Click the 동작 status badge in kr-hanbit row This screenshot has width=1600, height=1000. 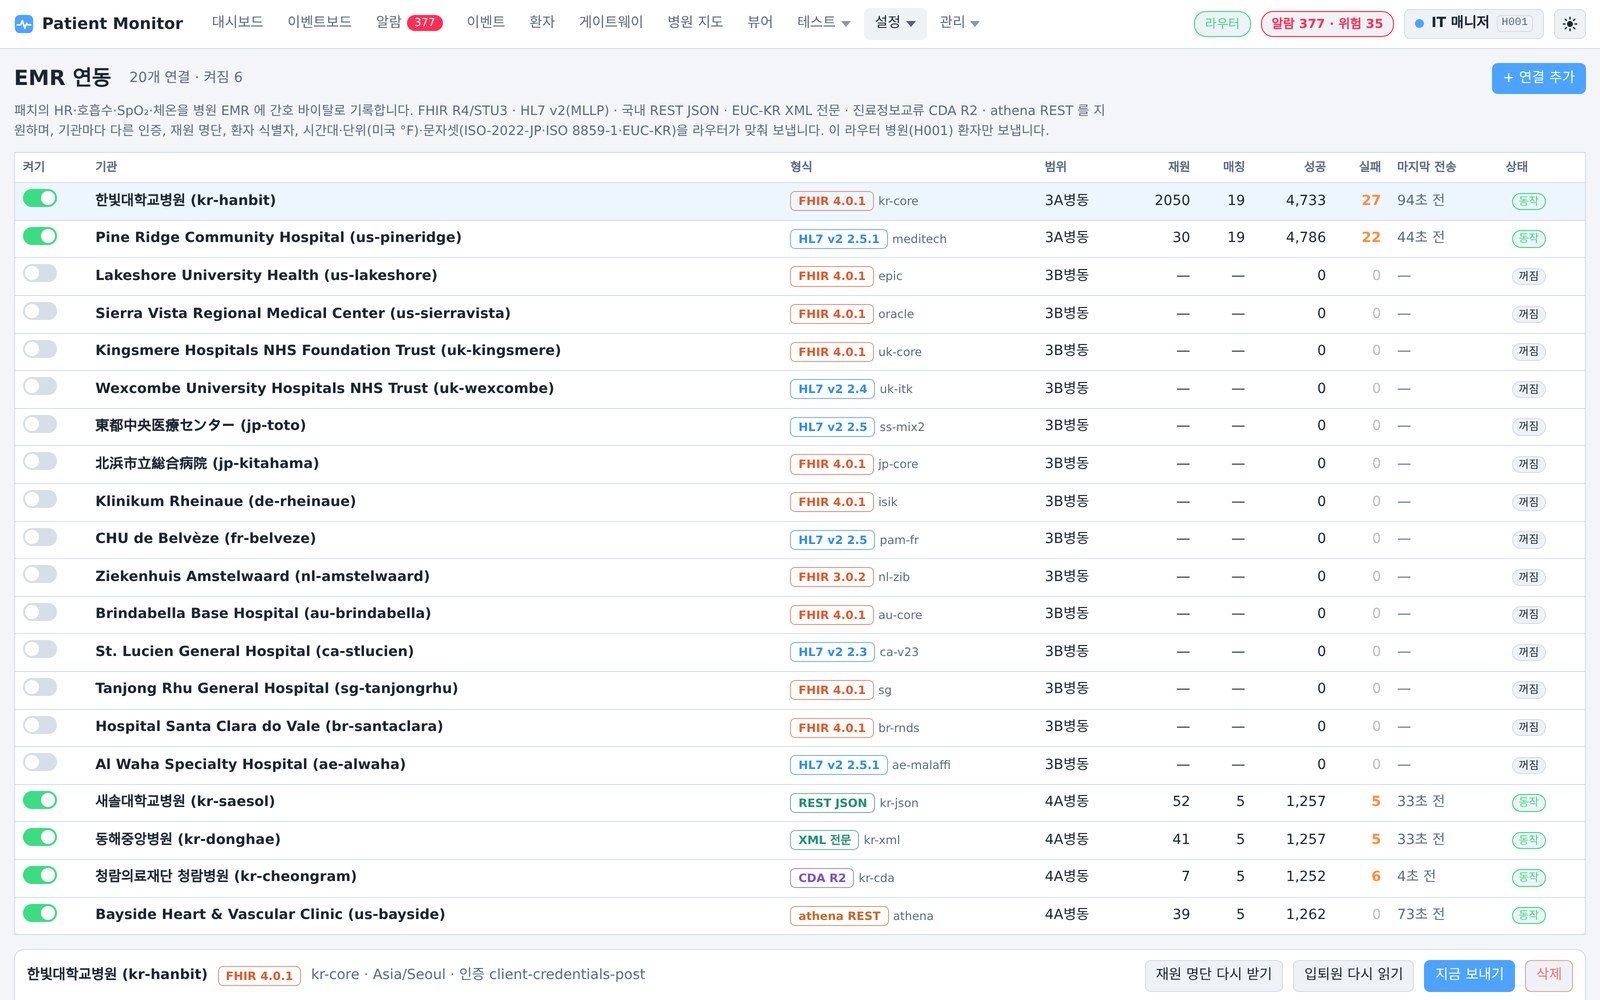point(1528,201)
